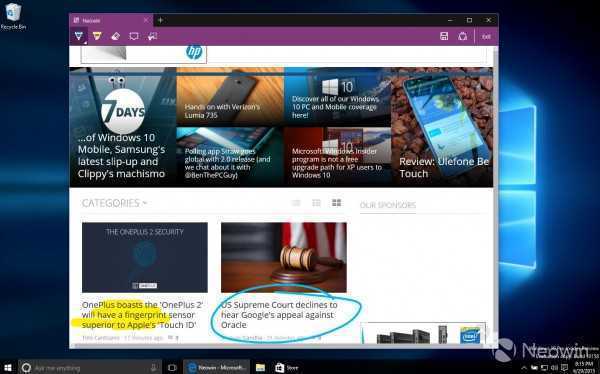Switch to the plain list view icon
This screenshot has height=374, width=600.
[x=296, y=203]
